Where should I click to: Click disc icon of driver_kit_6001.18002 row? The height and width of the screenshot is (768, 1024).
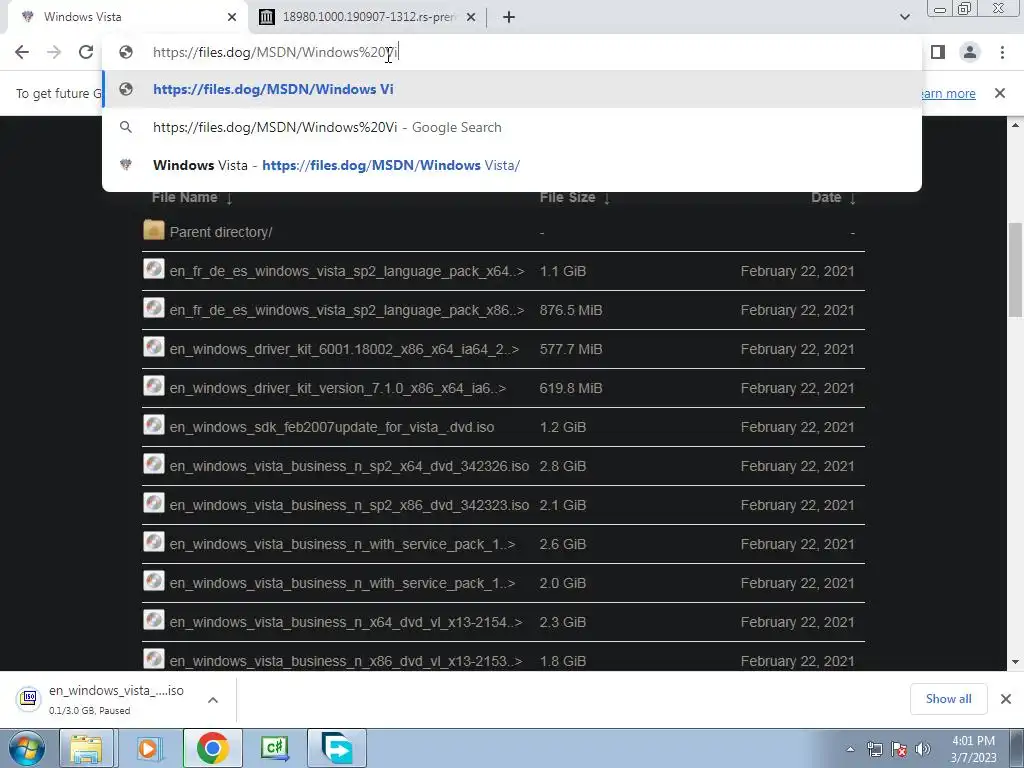[153, 347]
